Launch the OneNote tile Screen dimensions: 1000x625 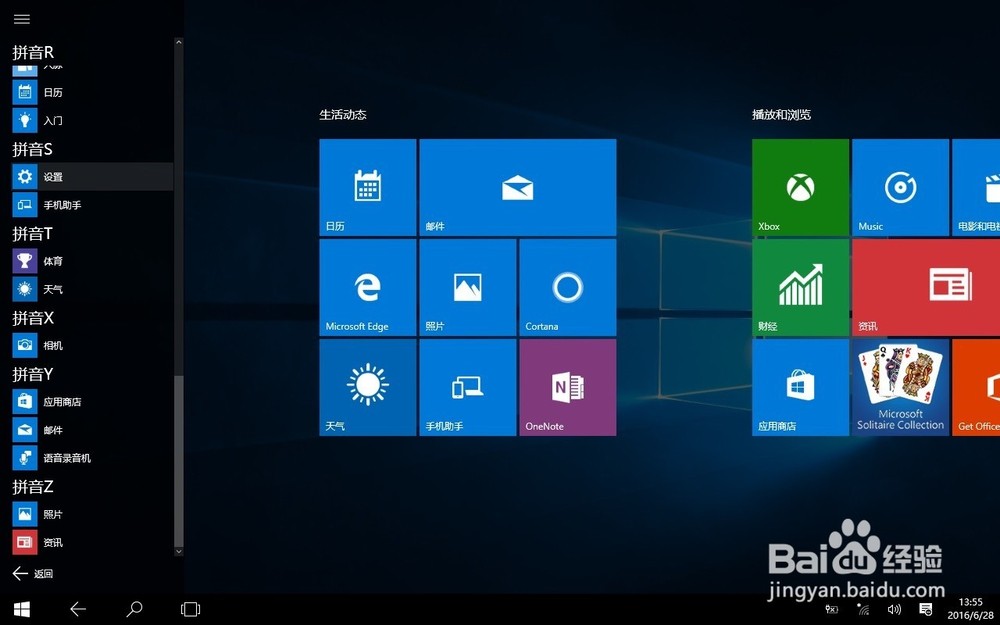pos(568,388)
